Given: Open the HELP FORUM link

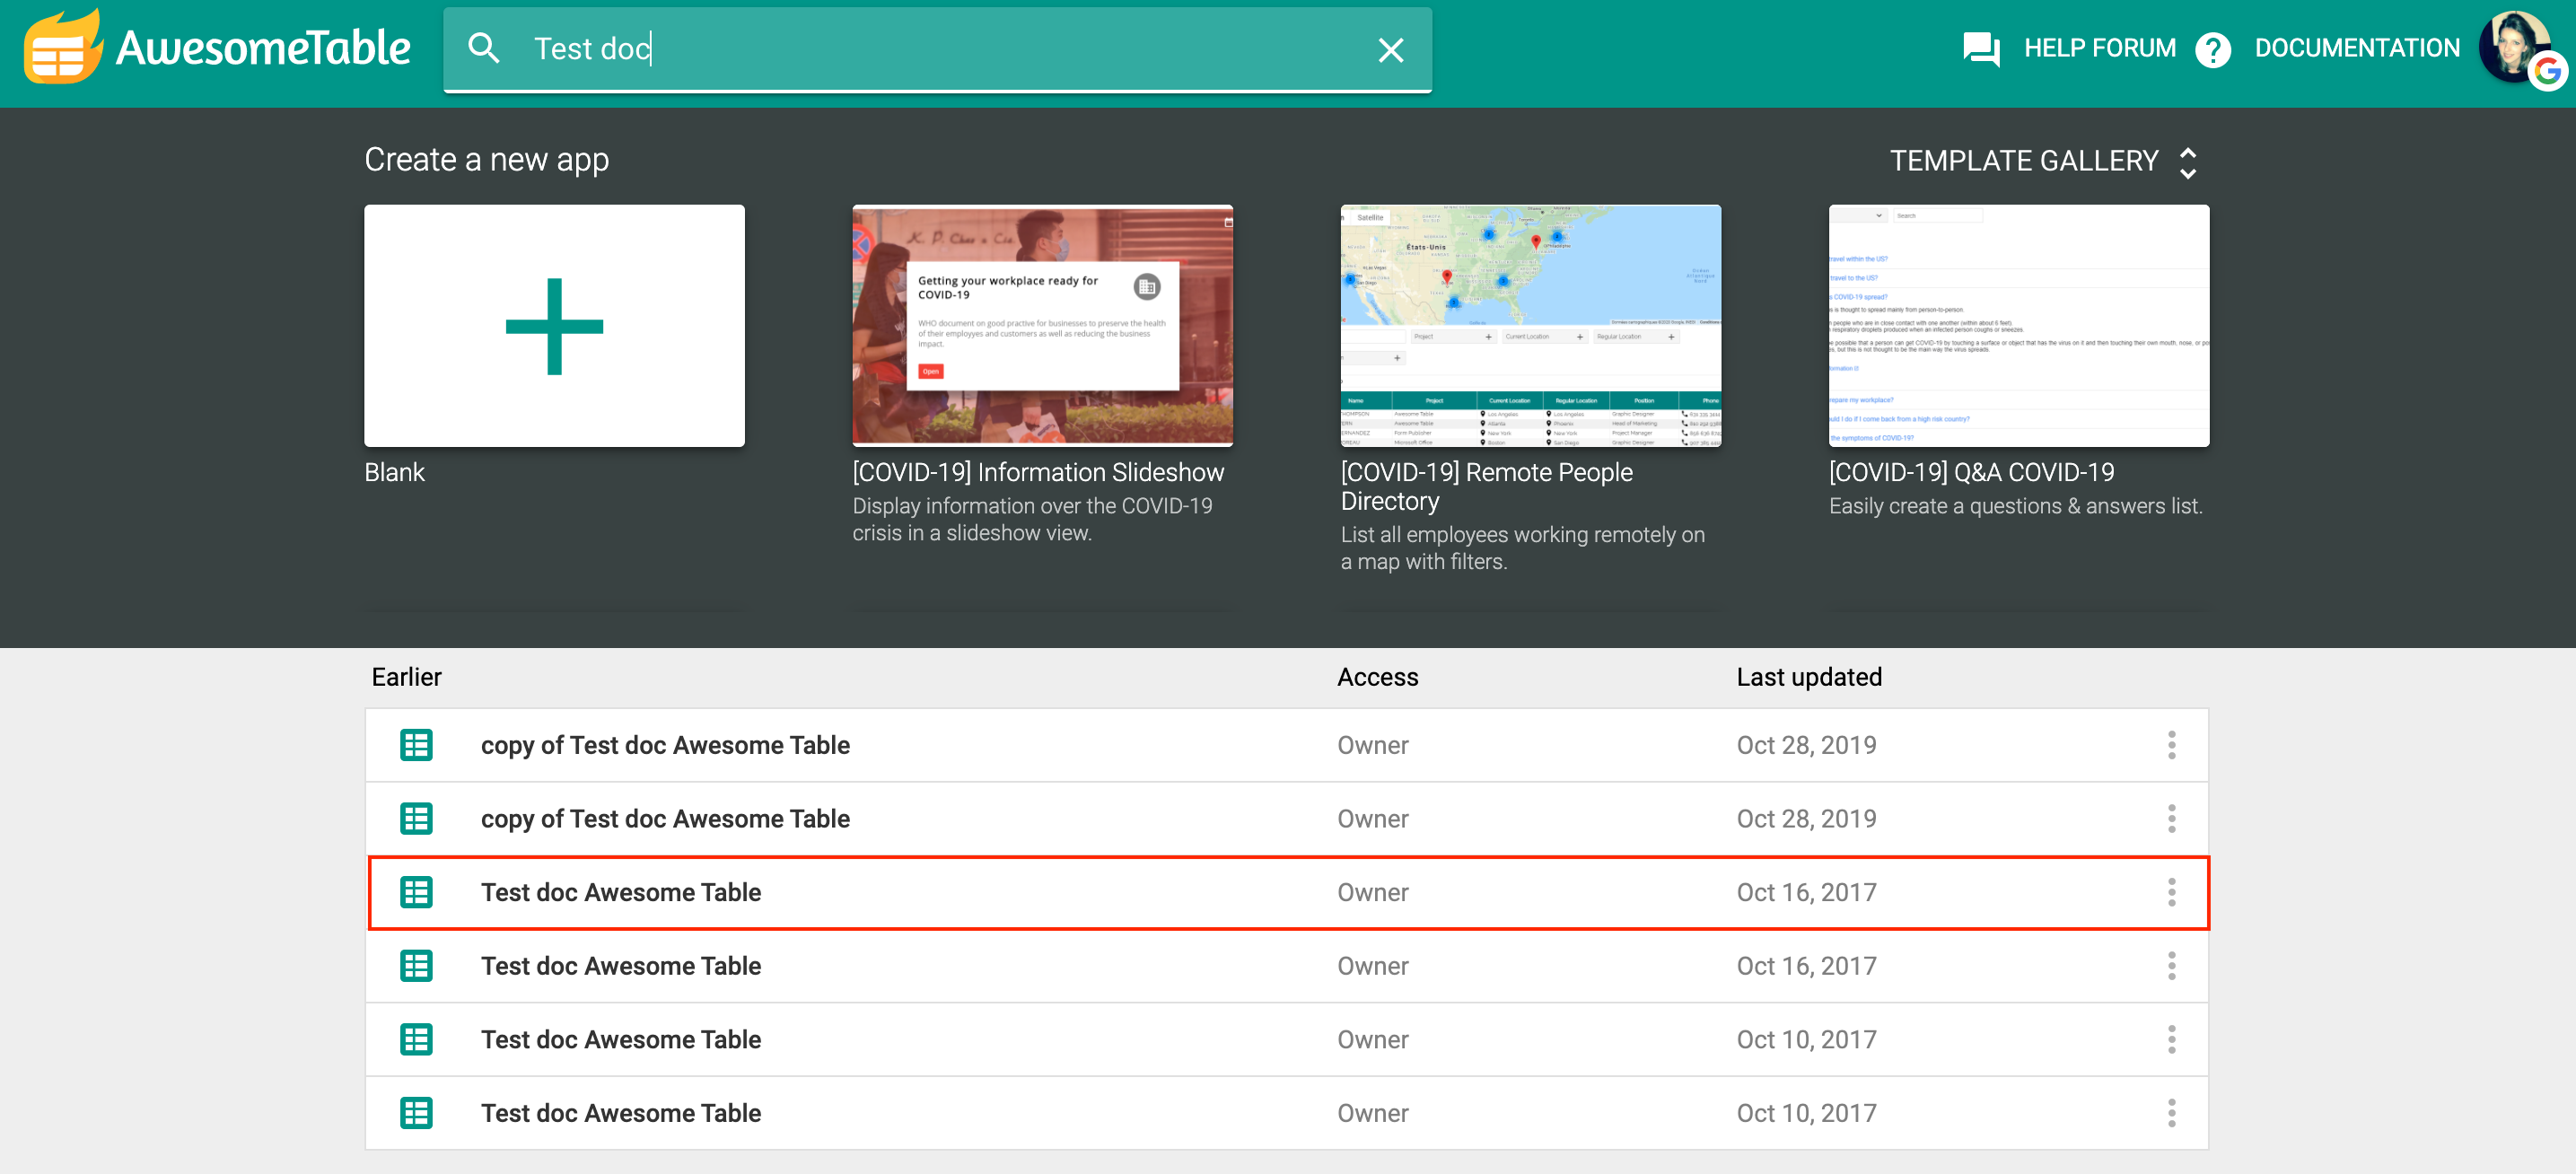Looking at the screenshot, I should coord(2099,48).
